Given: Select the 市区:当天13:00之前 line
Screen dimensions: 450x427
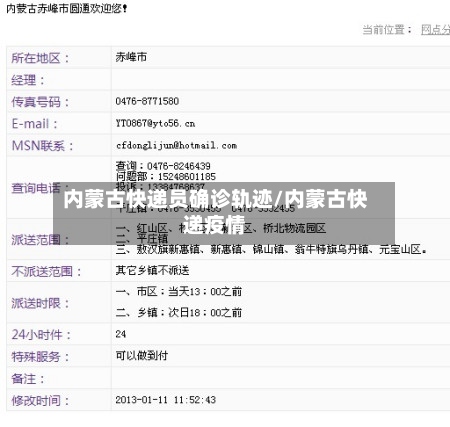Looking at the screenshot, I should click(x=179, y=292).
